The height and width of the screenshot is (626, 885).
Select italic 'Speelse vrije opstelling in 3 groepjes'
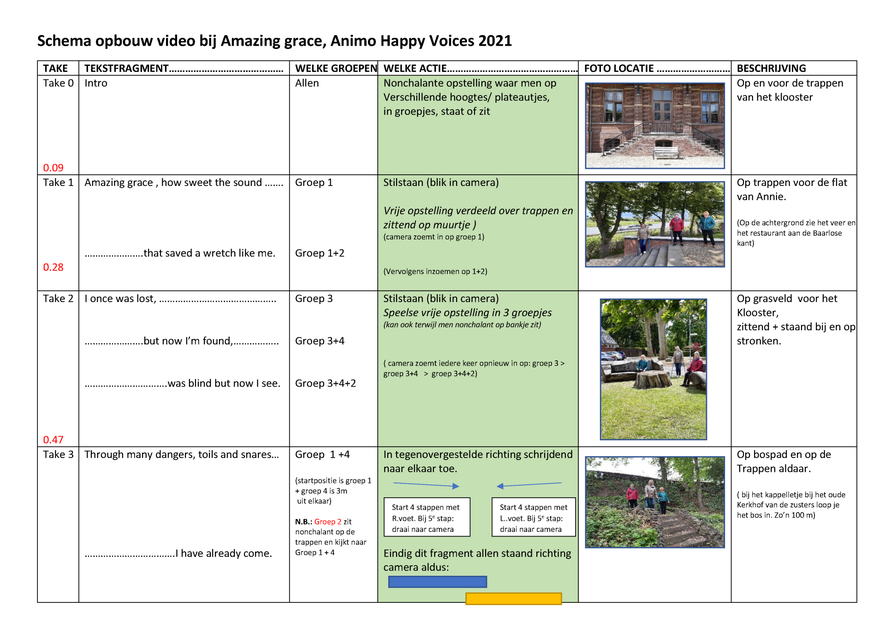coord(467,313)
